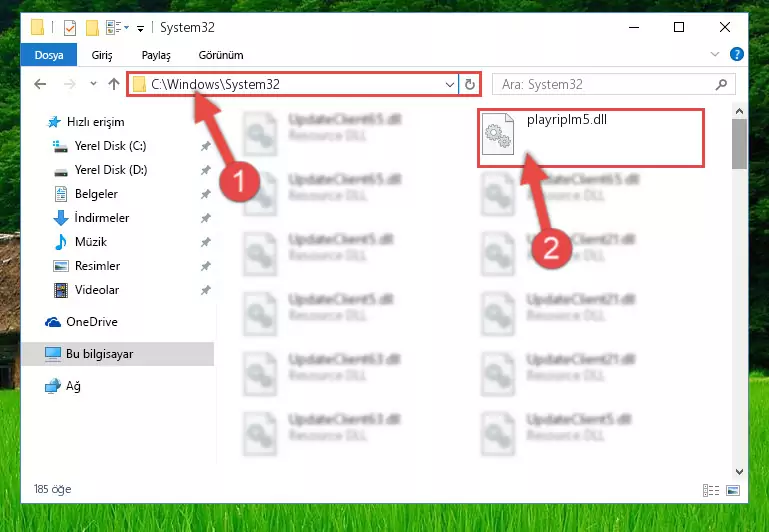769x532 pixels.
Task: Go forward with the right arrow
Action: (70, 84)
